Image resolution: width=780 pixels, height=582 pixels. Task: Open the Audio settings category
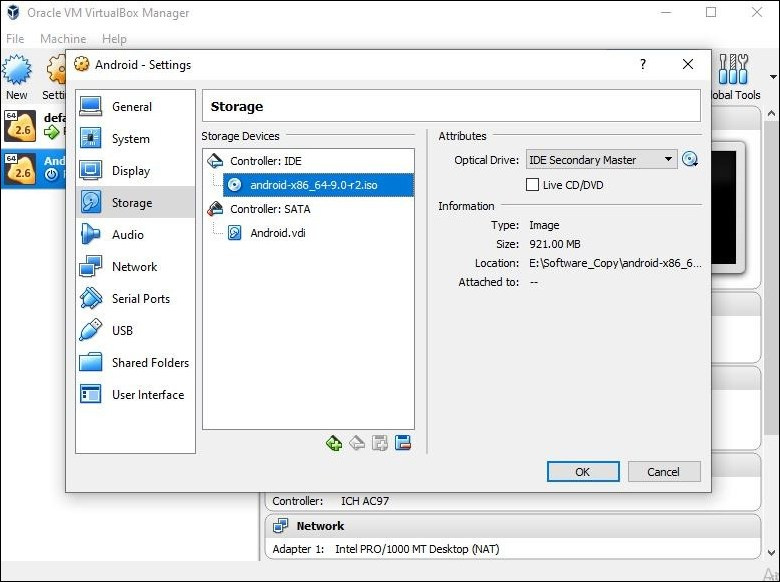(x=135, y=234)
